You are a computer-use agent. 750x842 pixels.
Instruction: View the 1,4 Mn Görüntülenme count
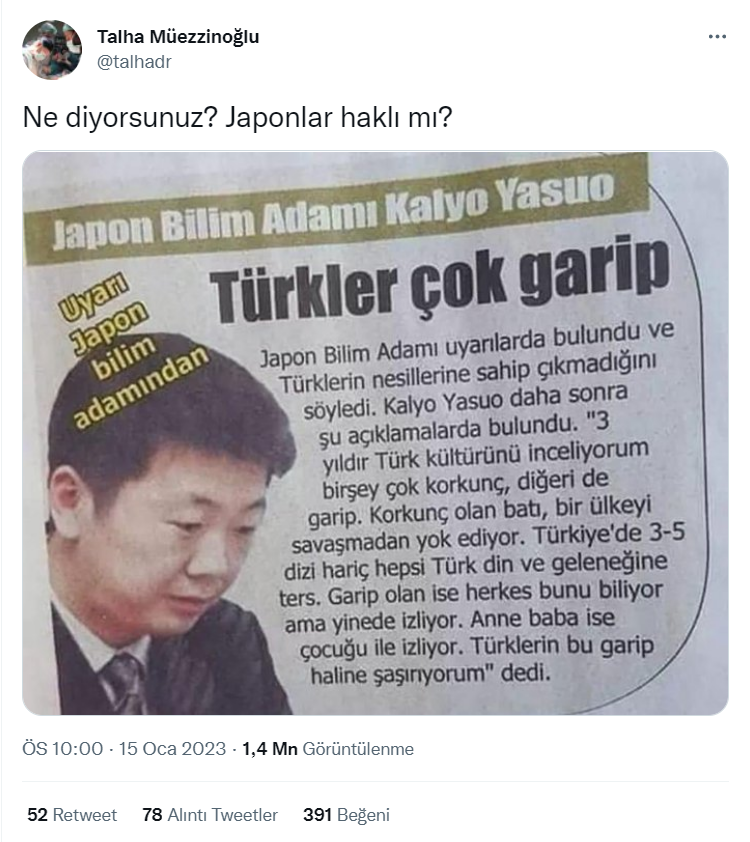pos(328,749)
